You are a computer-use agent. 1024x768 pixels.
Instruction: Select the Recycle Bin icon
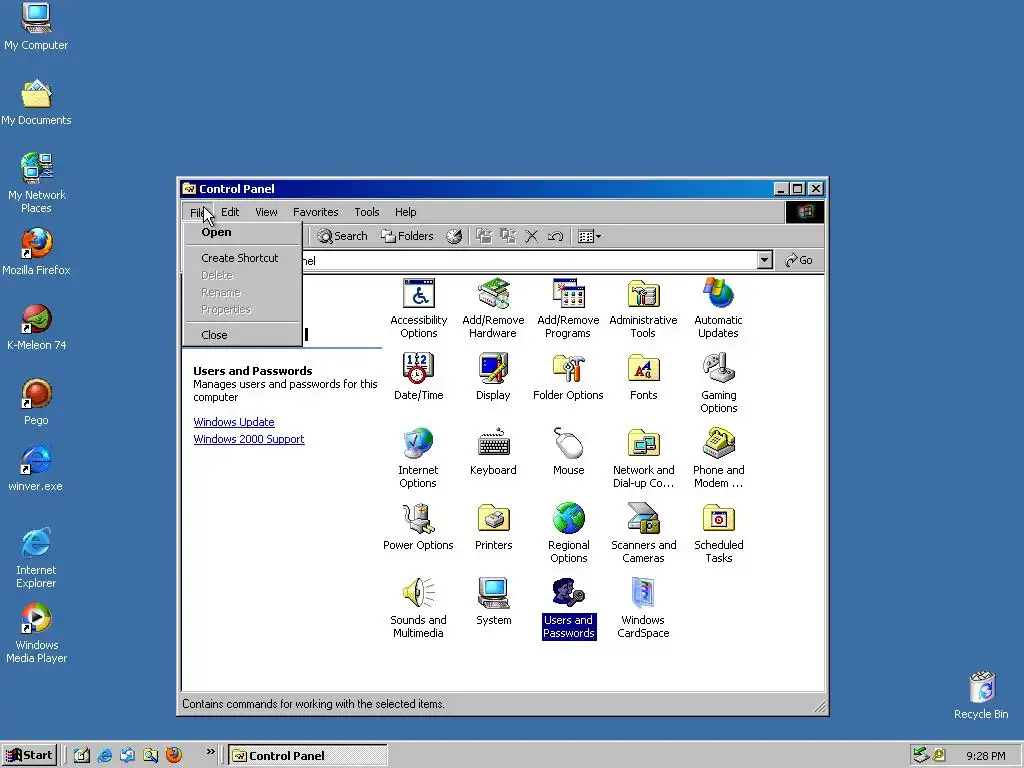pyautogui.click(x=981, y=696)
